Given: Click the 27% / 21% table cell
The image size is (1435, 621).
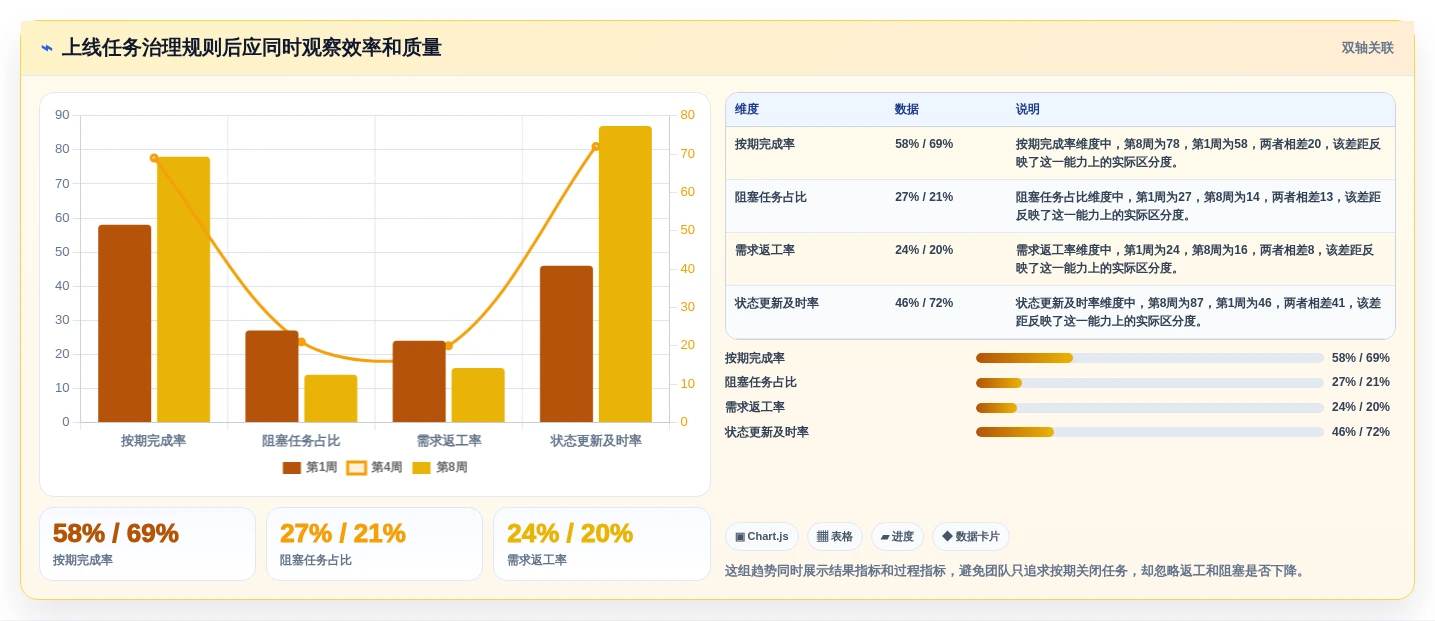Looking at the screenshot, I should pyautogui.click(x=924, y=197).
